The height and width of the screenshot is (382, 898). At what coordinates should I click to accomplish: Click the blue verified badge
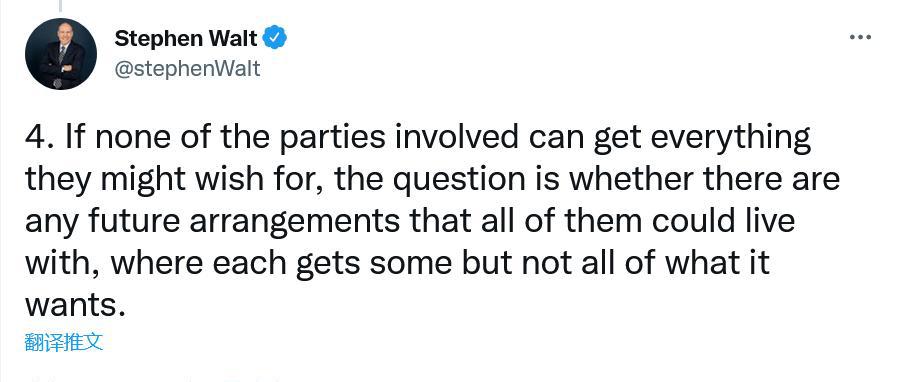[275, 38]
